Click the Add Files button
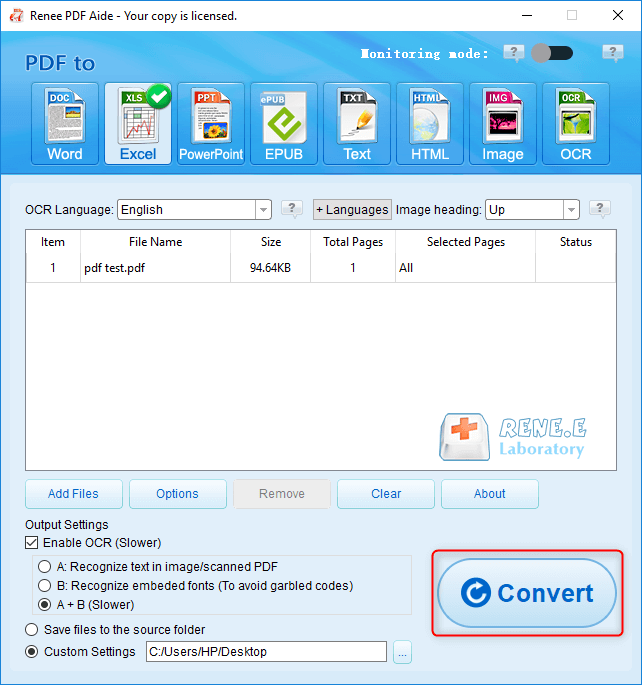 [x=74, y=494]
